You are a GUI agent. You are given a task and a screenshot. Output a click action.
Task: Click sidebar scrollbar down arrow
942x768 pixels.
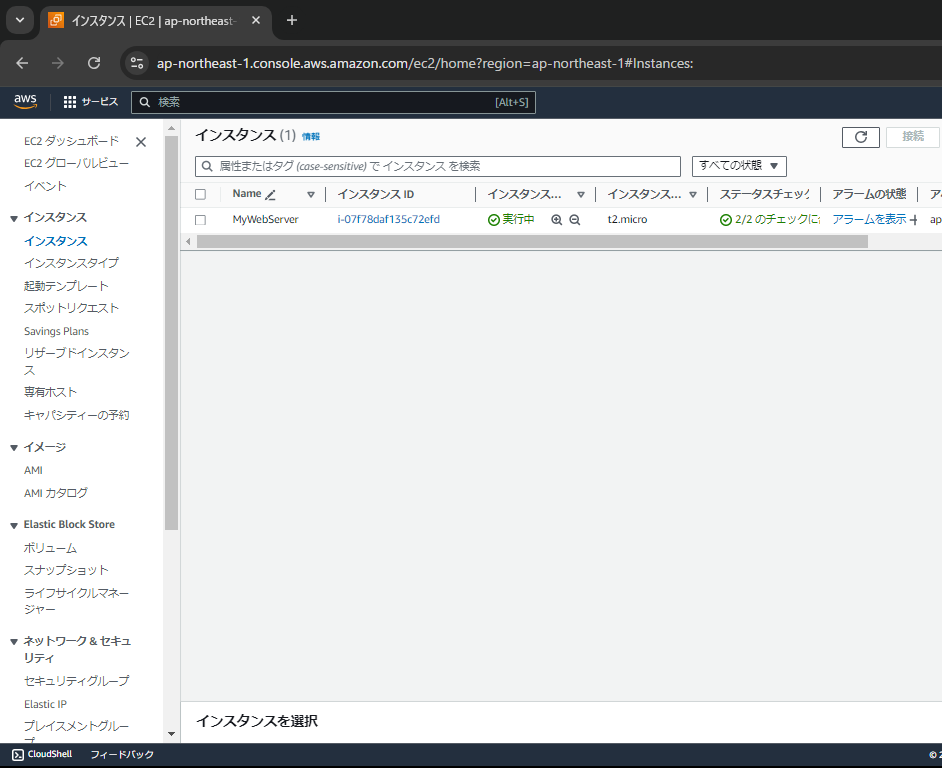click(171, 734)
